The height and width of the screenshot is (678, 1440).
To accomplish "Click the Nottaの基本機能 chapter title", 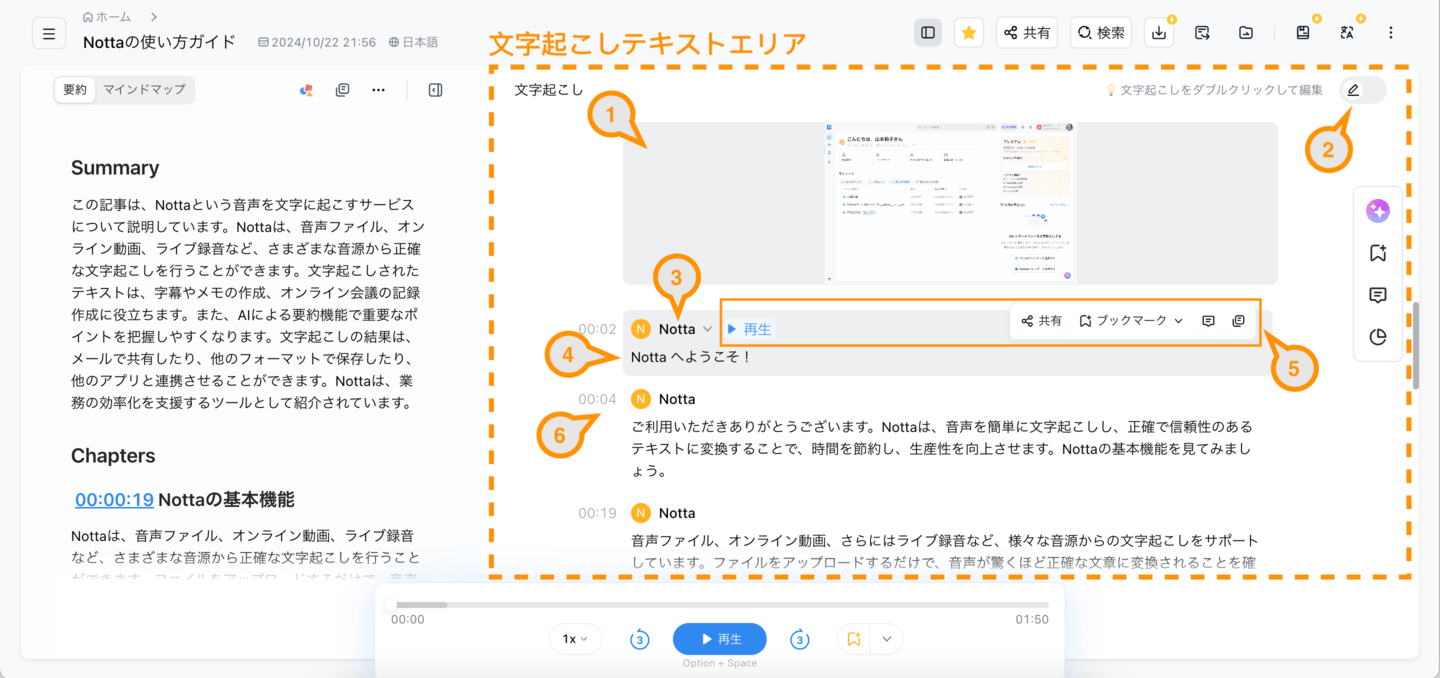I will click(x=226, y=500).
